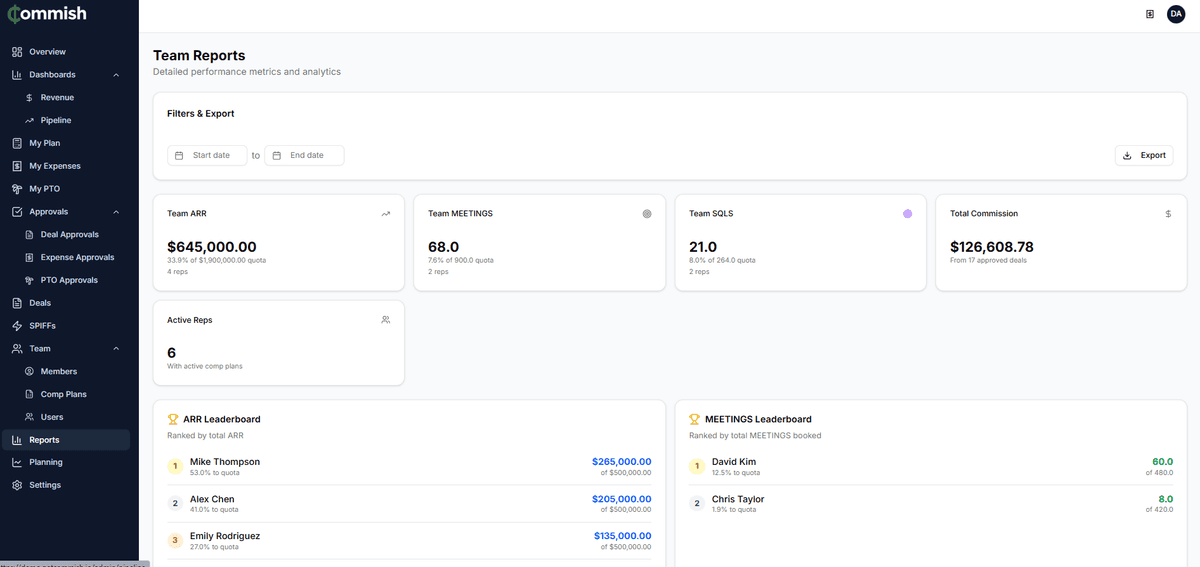The height and width of the screenshot is (567, 1200).
Task: Collapse the Team section chevron
Action: coord(116,349)
